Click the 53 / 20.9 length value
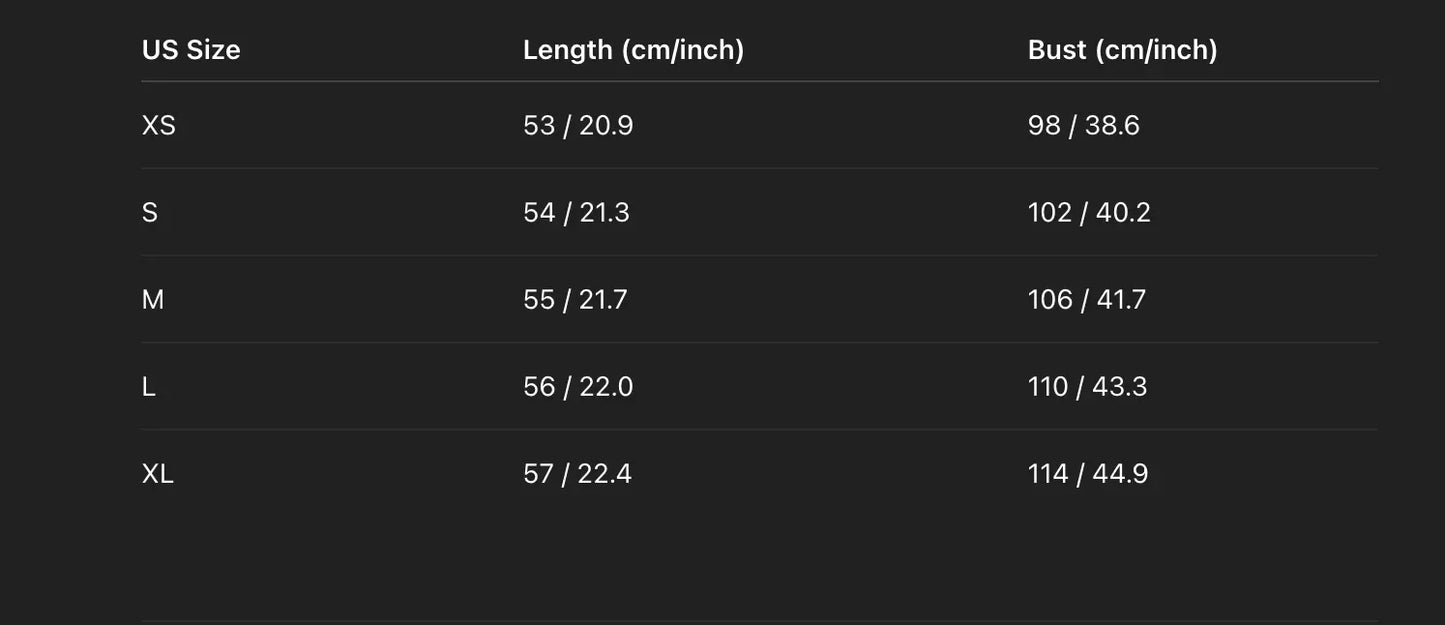The width and height of the screenshot is (1445, 625). point(578,126)
